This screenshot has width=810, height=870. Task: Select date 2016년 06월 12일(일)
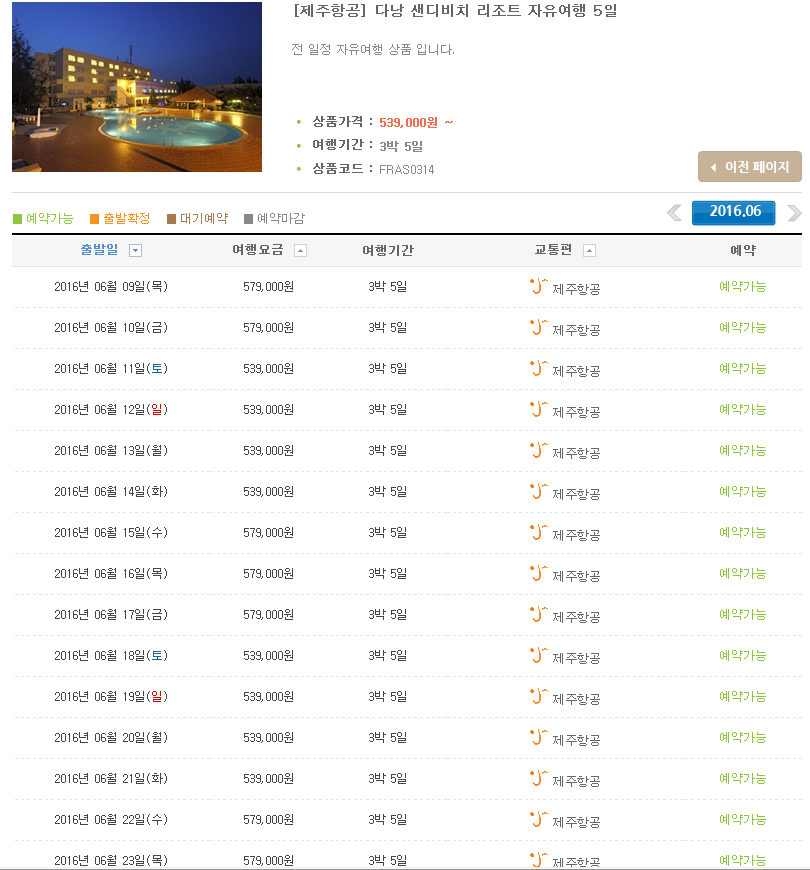pos(111,409)
